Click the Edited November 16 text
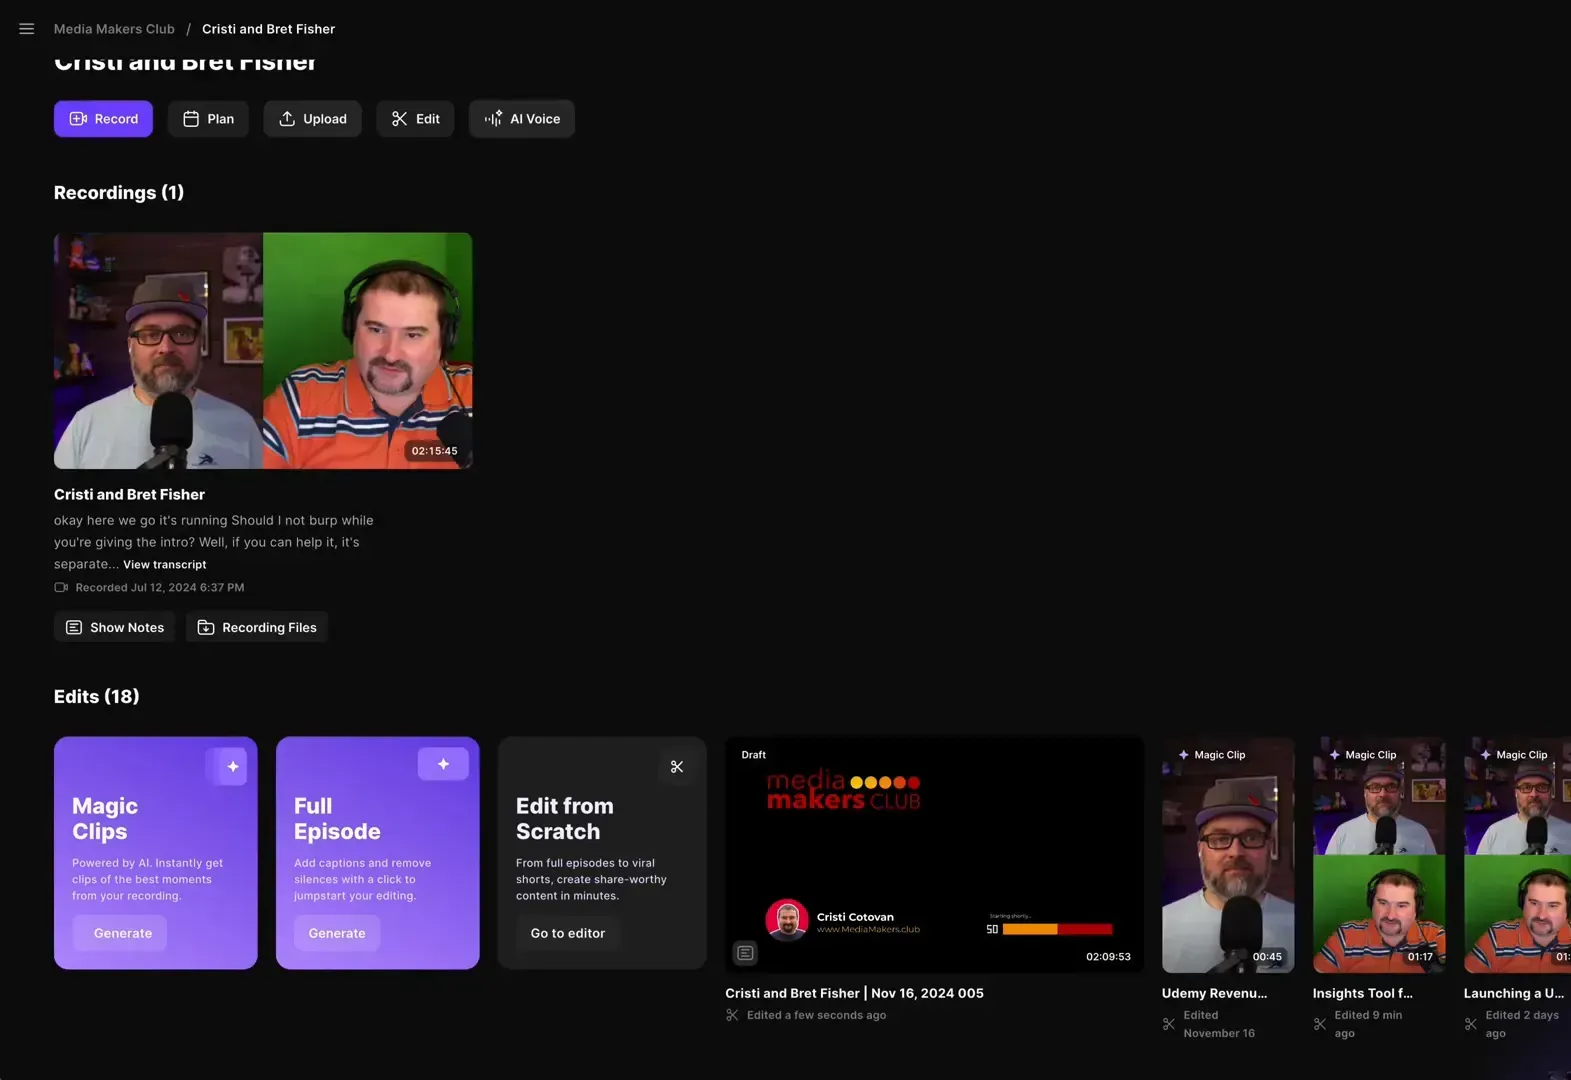Image resolution: width=1571 pixels, height=1080 pixels. click(1219, 1024)
